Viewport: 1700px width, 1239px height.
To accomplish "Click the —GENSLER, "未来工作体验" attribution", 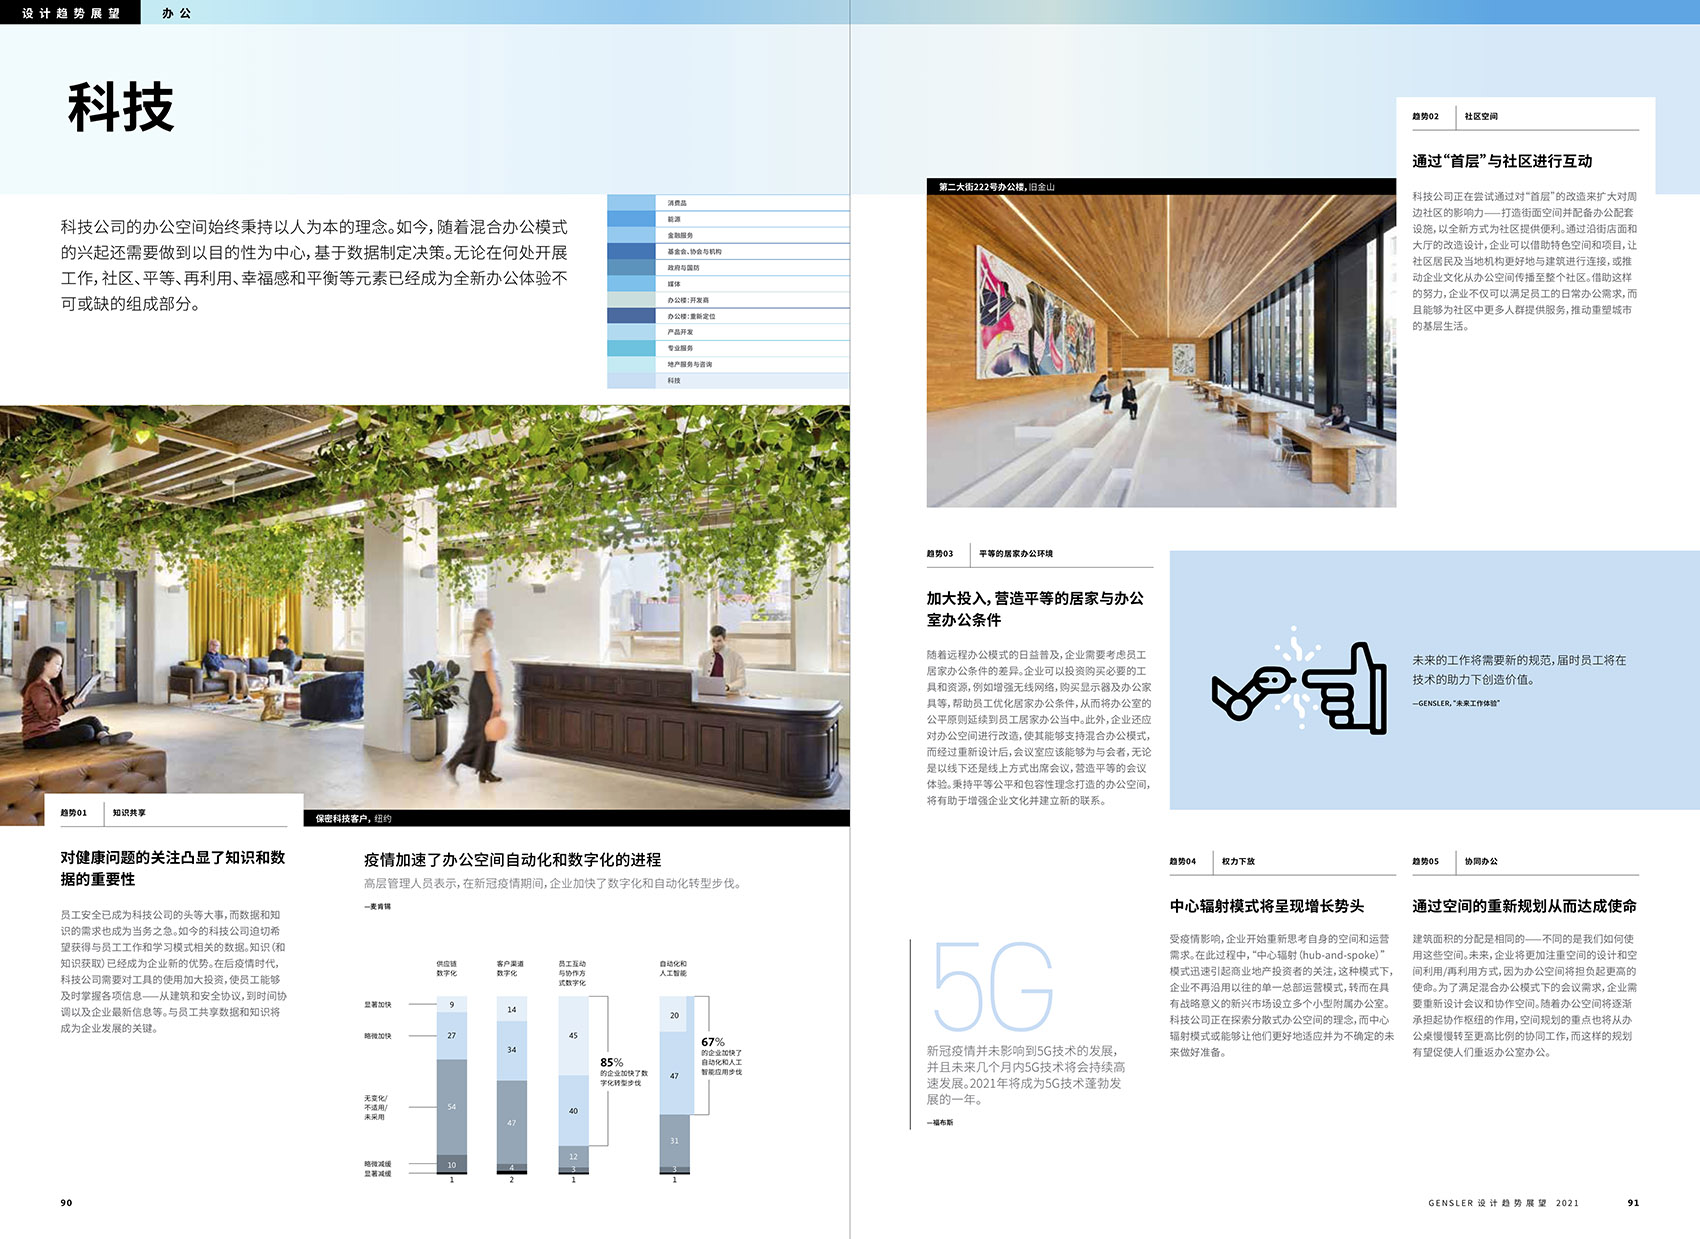I will tap(1455, 703).
